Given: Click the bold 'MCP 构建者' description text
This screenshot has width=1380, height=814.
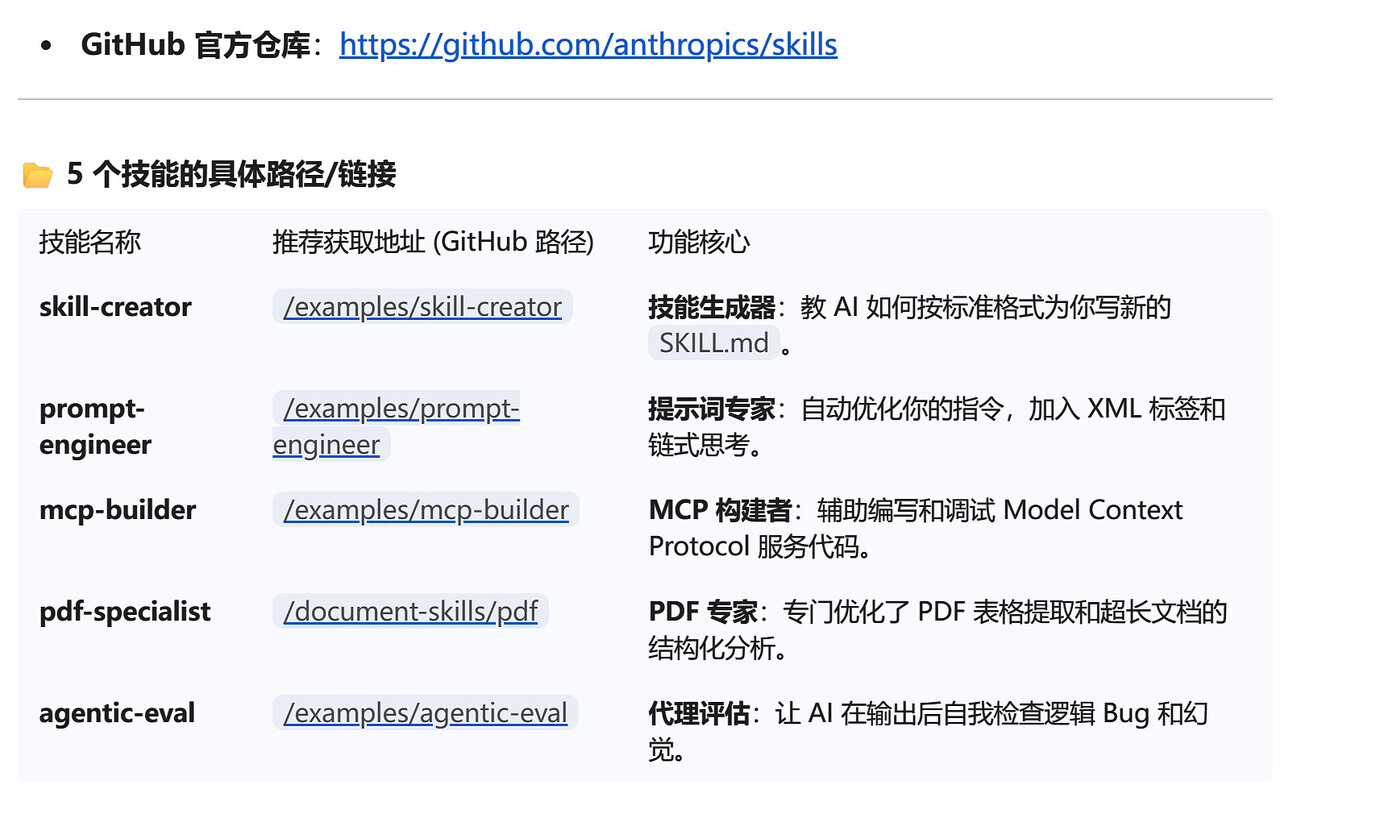Looking at the screenshot, I should (x=720, y=510).
